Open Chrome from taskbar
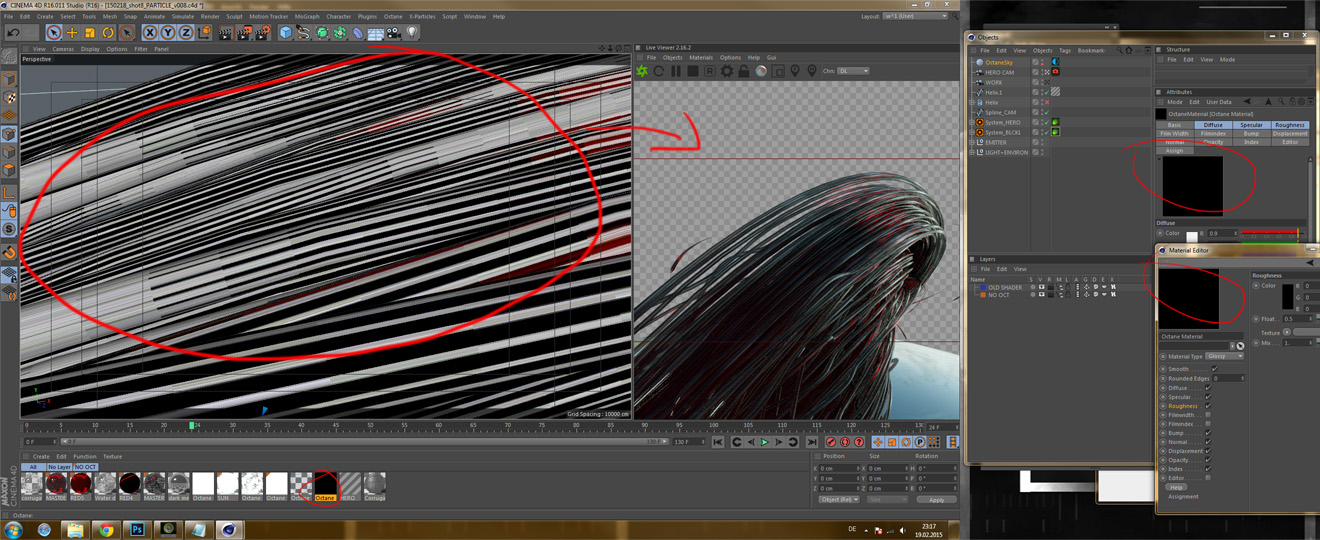Screen dimensions: 1320x540 click(x=106, y=529)
